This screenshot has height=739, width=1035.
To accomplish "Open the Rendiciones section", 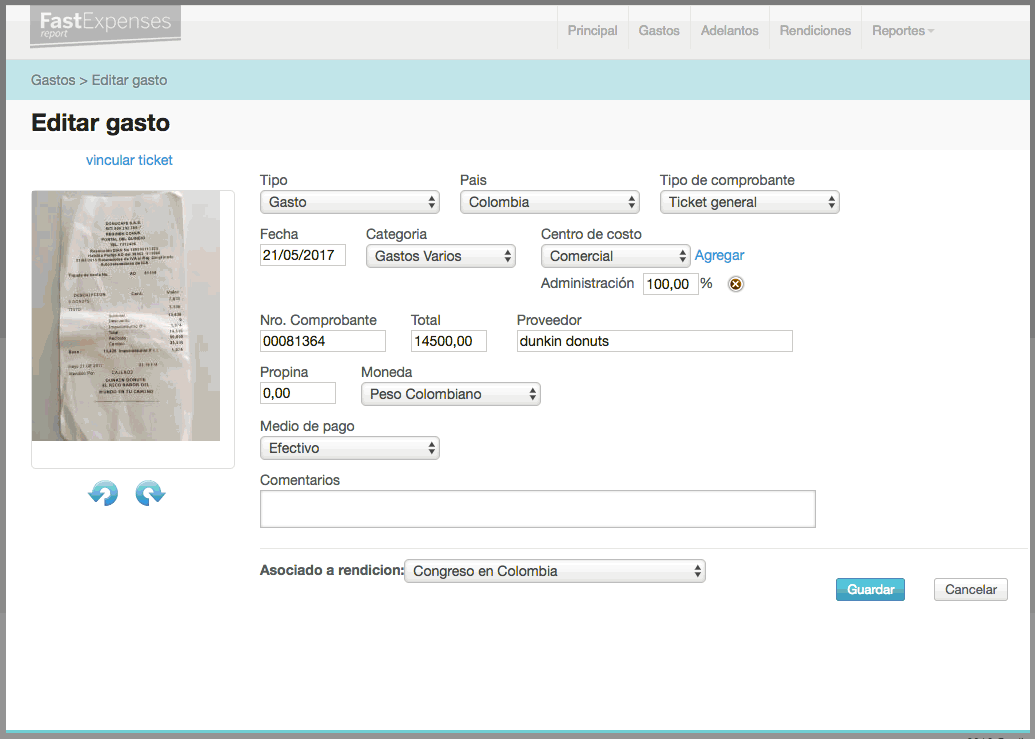I will (x=815, y=30).
